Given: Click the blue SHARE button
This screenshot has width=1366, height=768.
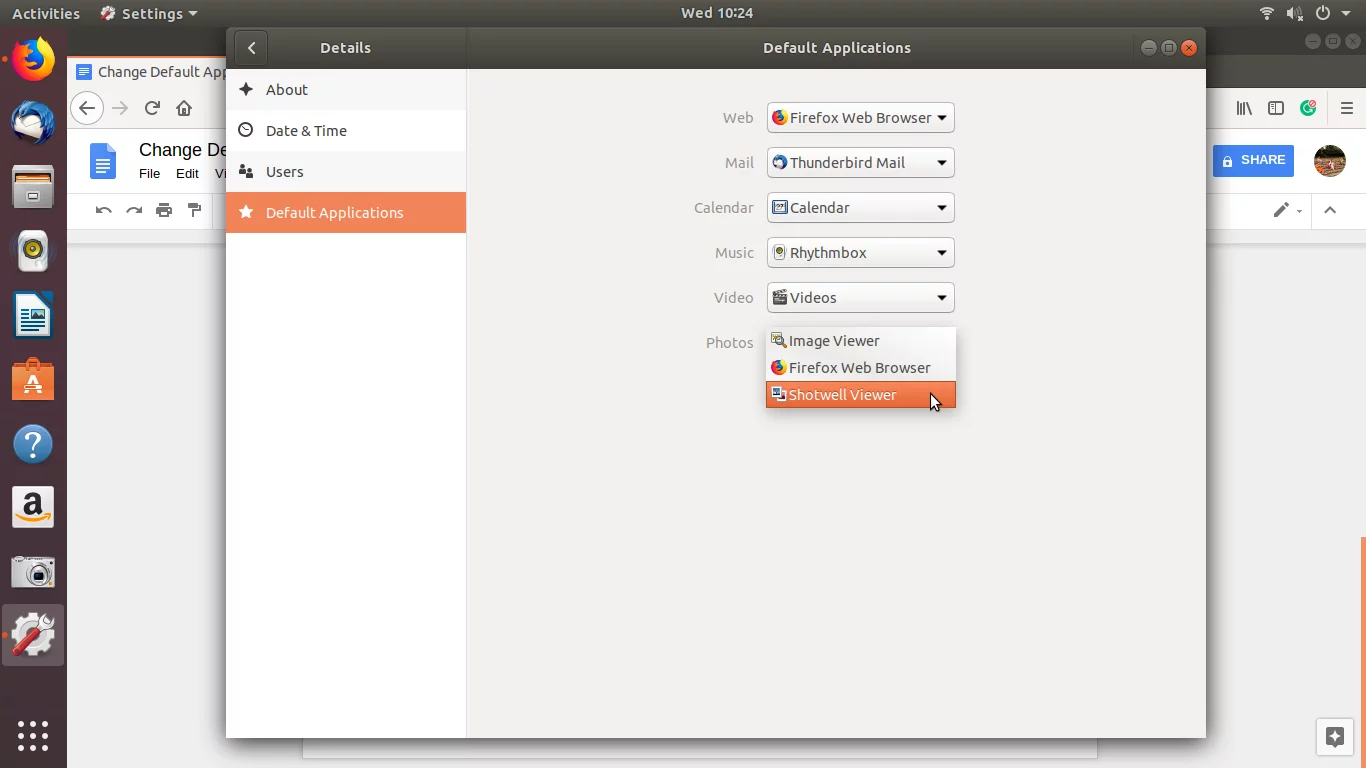Looking at the screenshot, I should point(1253,160).
